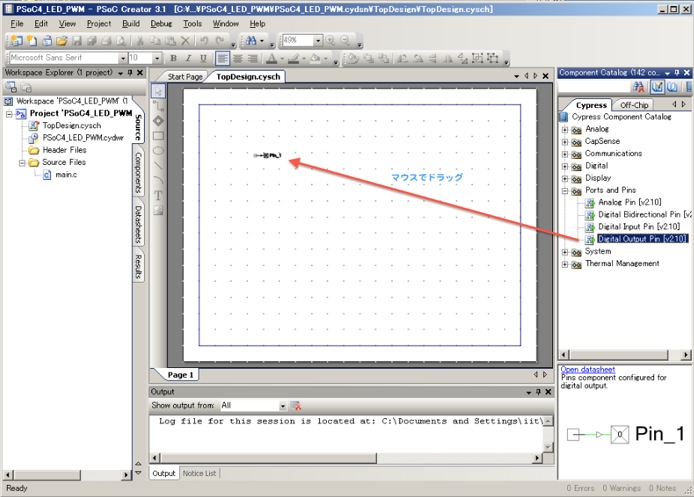694x497 pixels.
Task: Expand the Analog component category
Action: 566,129
